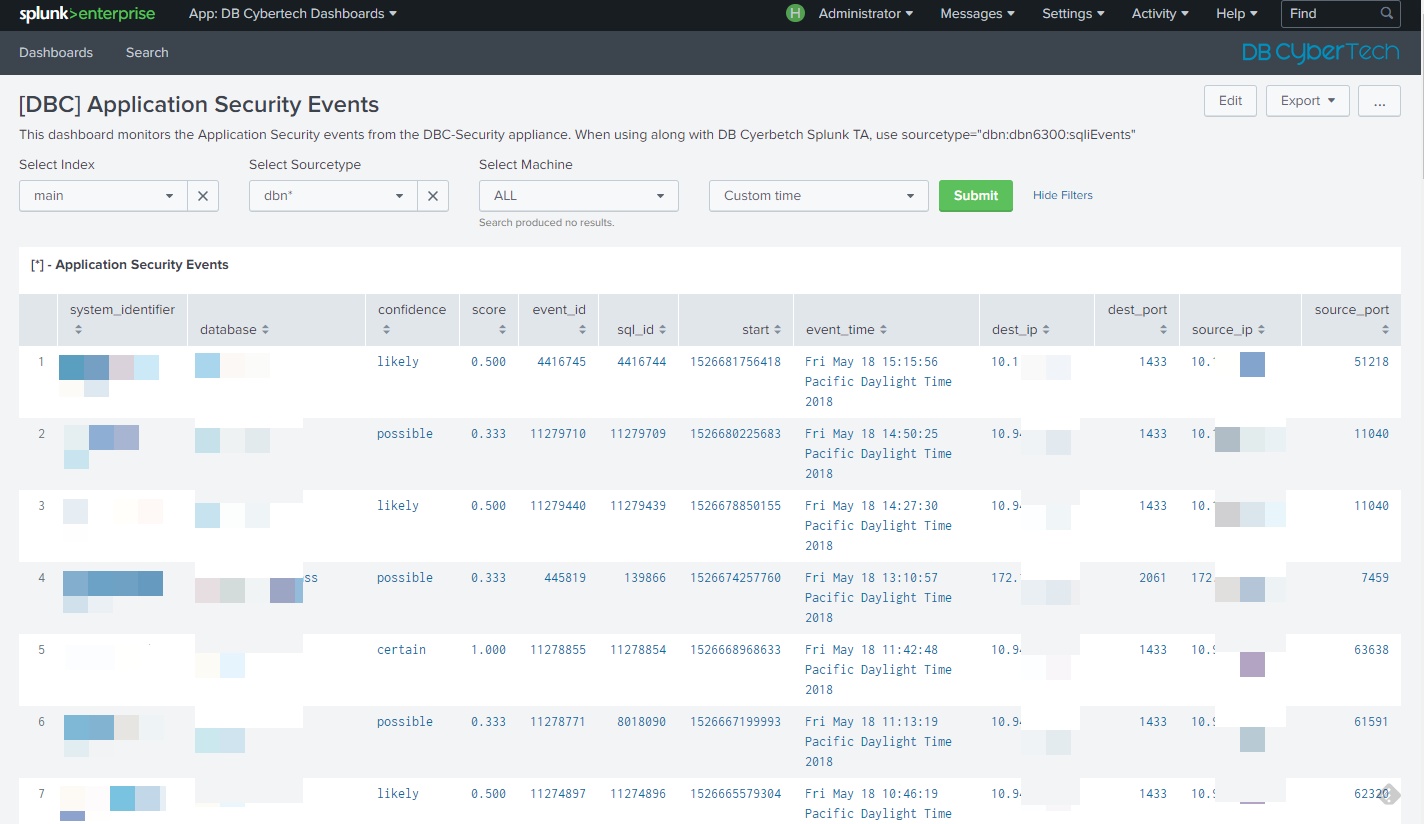Click the Application Security Events panel title
This screenshot has height=824, width=1424.
pyautogui.click(x=130, y=265)
